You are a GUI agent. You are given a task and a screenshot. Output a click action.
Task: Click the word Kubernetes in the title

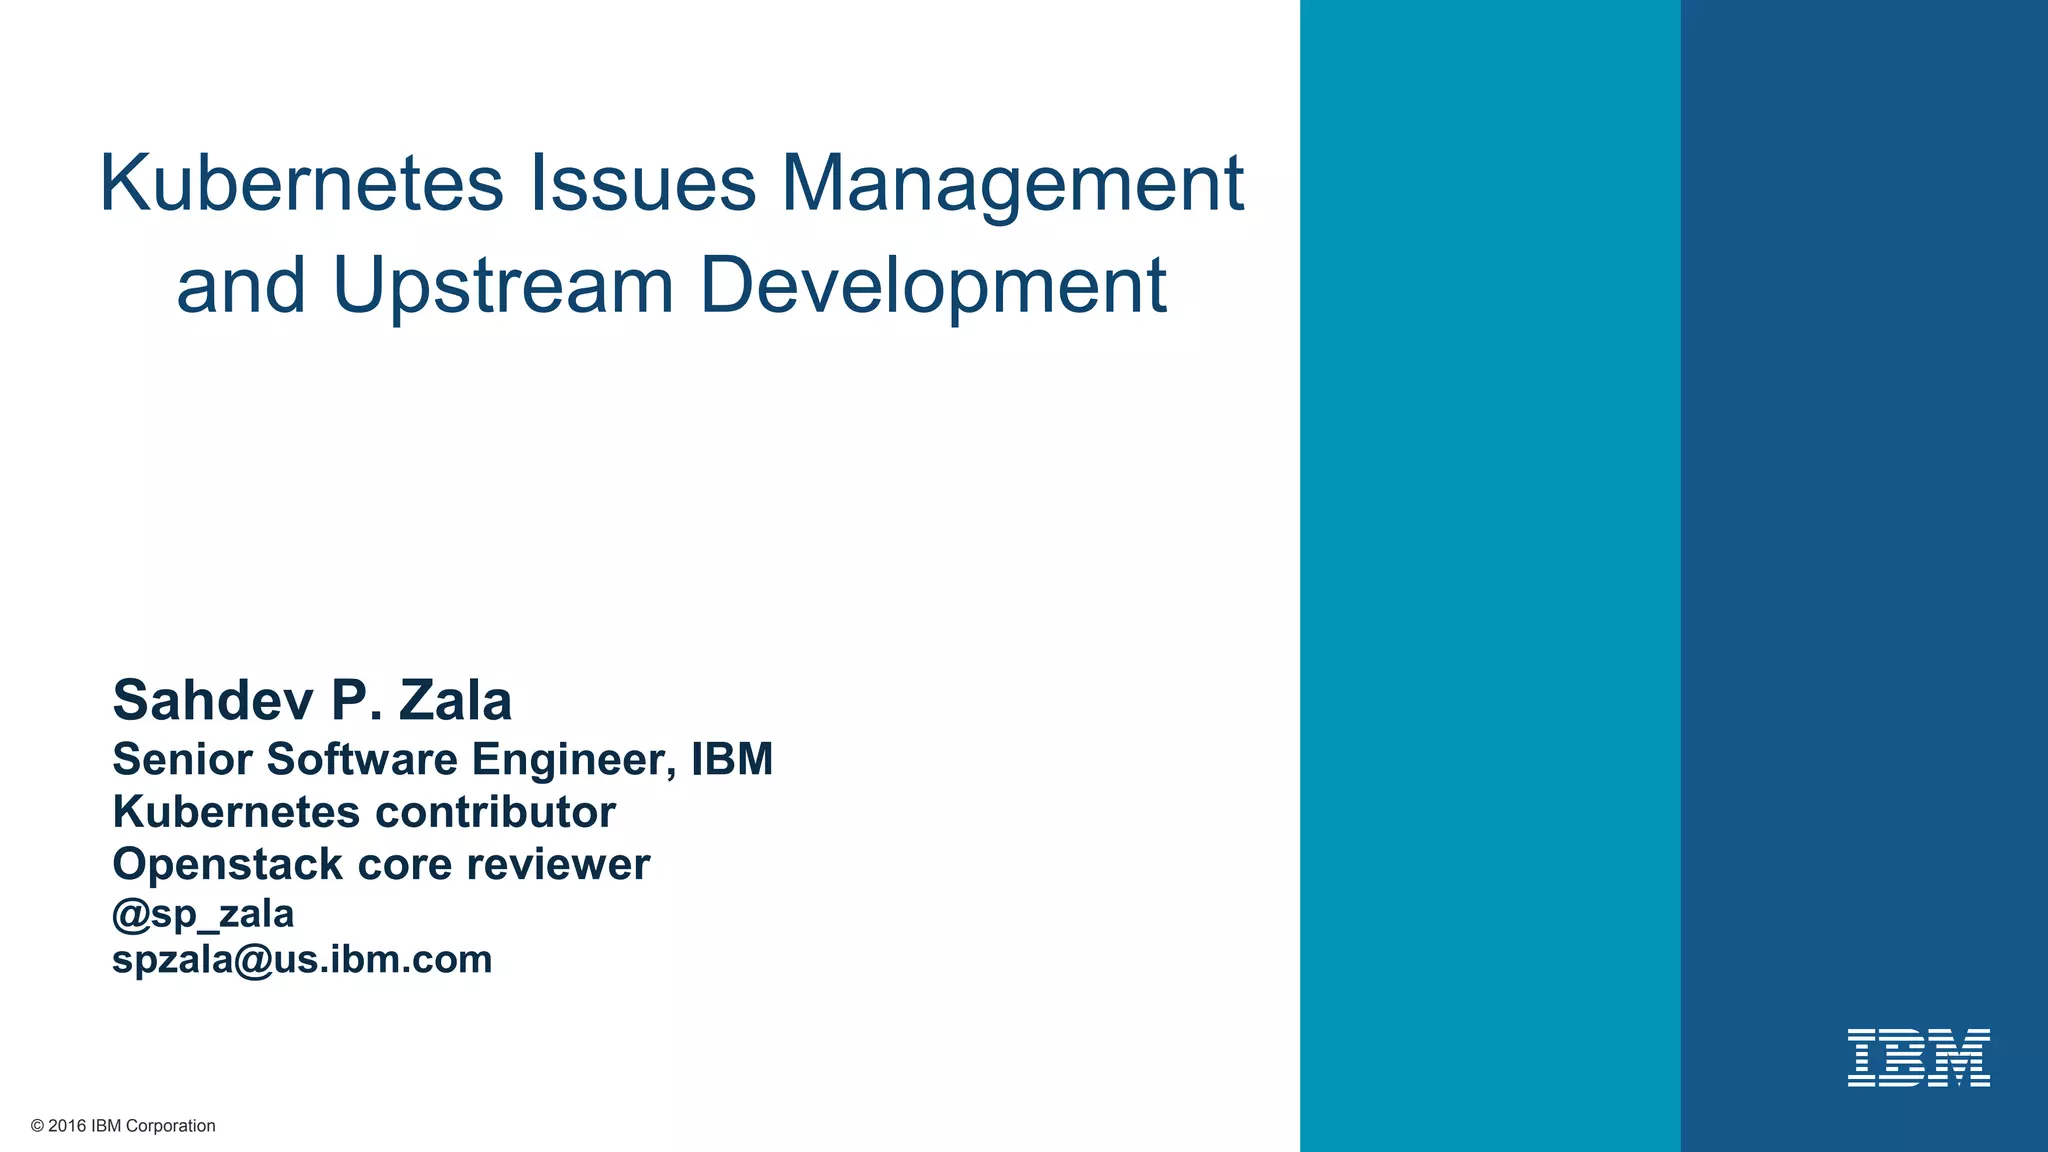[301, 183]
